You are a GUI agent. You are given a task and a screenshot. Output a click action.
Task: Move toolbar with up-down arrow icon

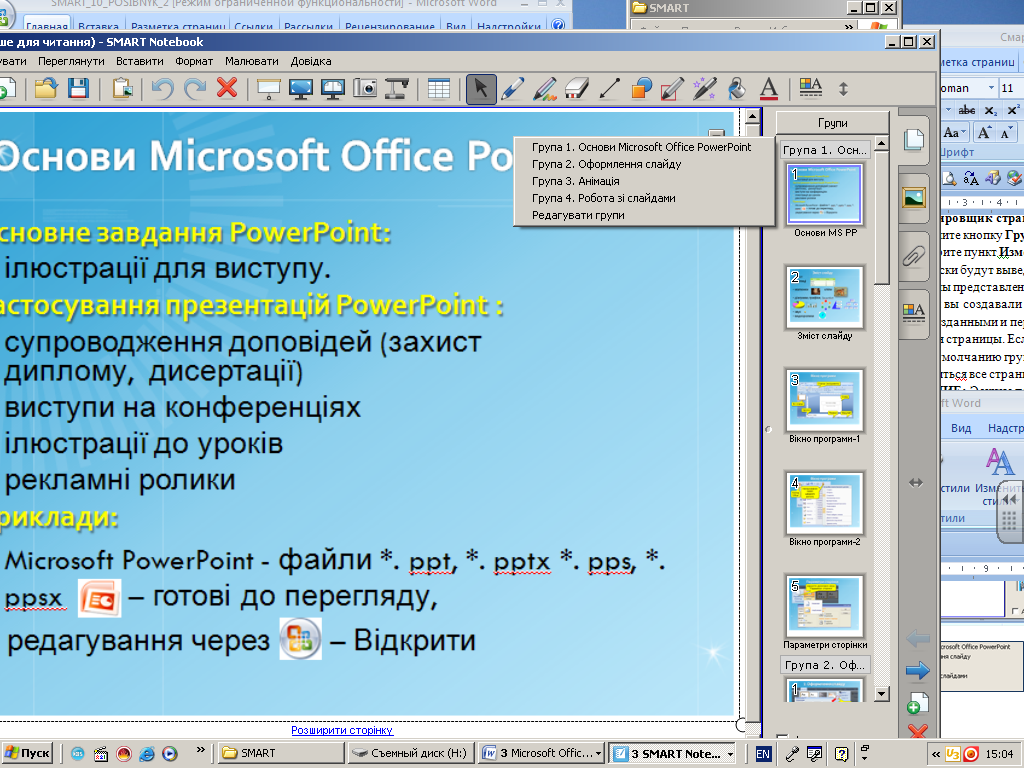point(843,89)
